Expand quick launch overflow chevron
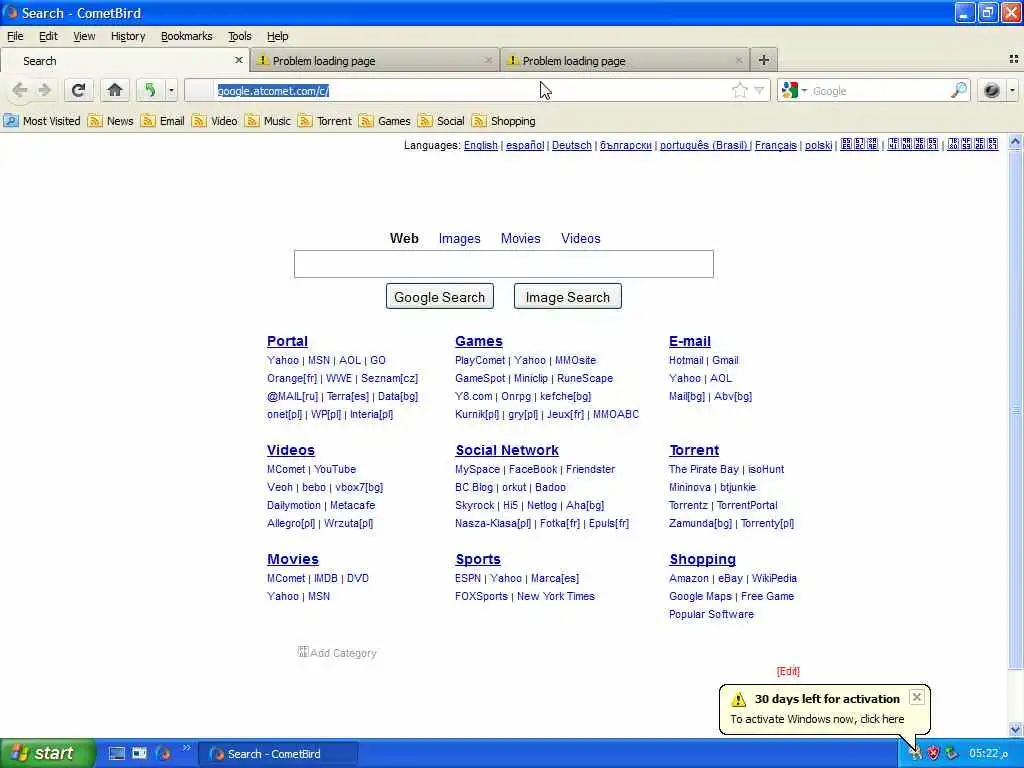1024x768 pixels. click(x=186, y=748)
